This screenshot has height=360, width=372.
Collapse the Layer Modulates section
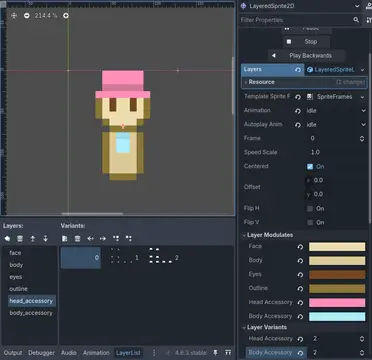tap(304, 235)
